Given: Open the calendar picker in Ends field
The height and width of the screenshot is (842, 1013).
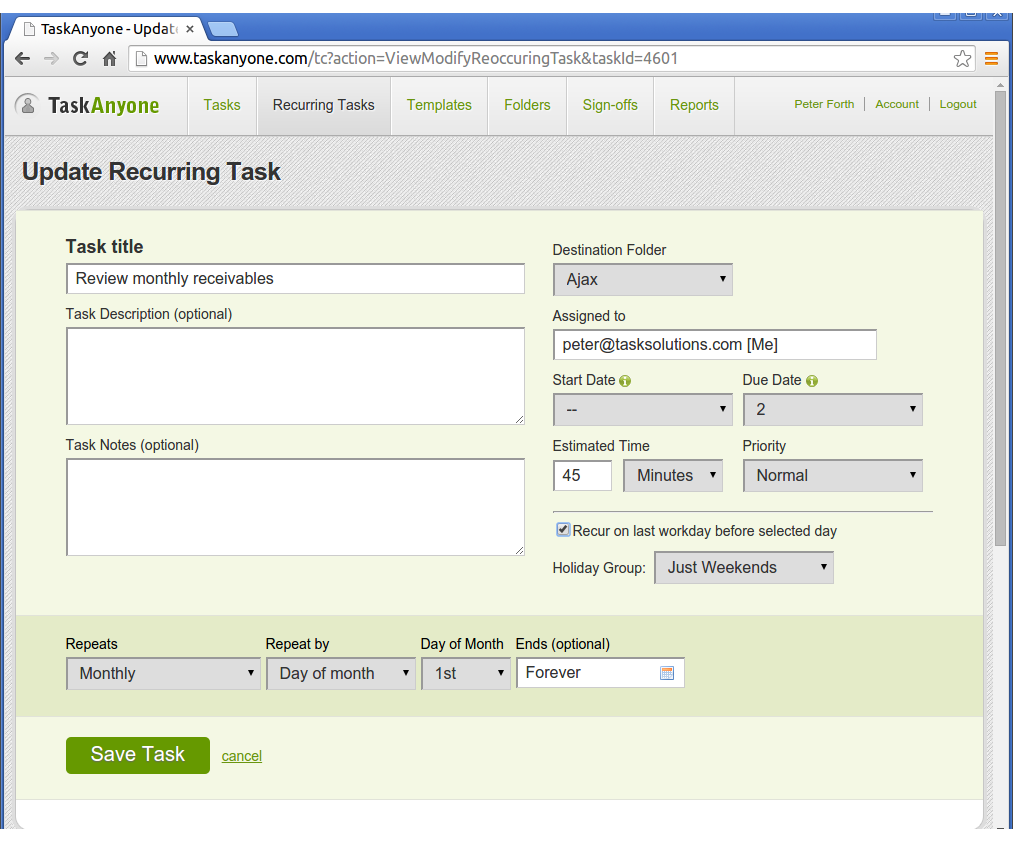Looking at the screenshot, I should click(x=667, y=673).
